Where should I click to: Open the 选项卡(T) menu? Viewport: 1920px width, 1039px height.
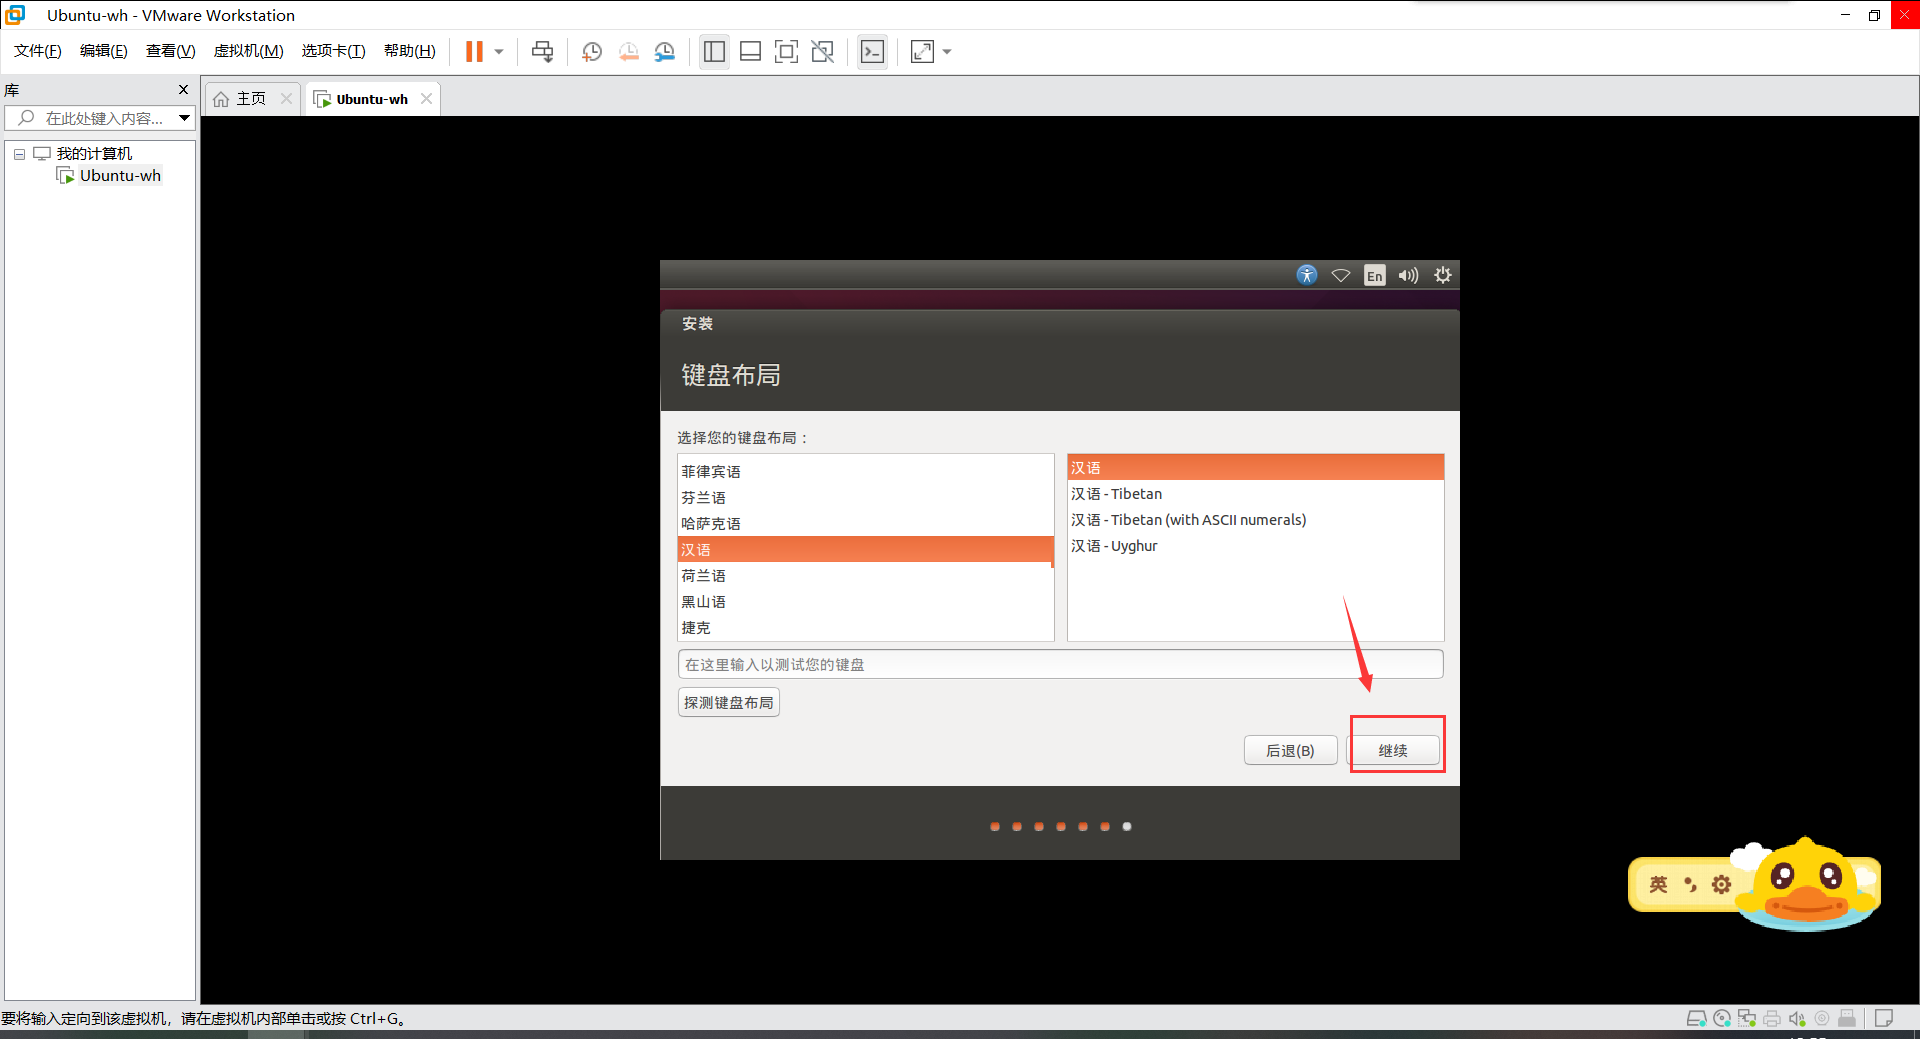pos(334,51)
